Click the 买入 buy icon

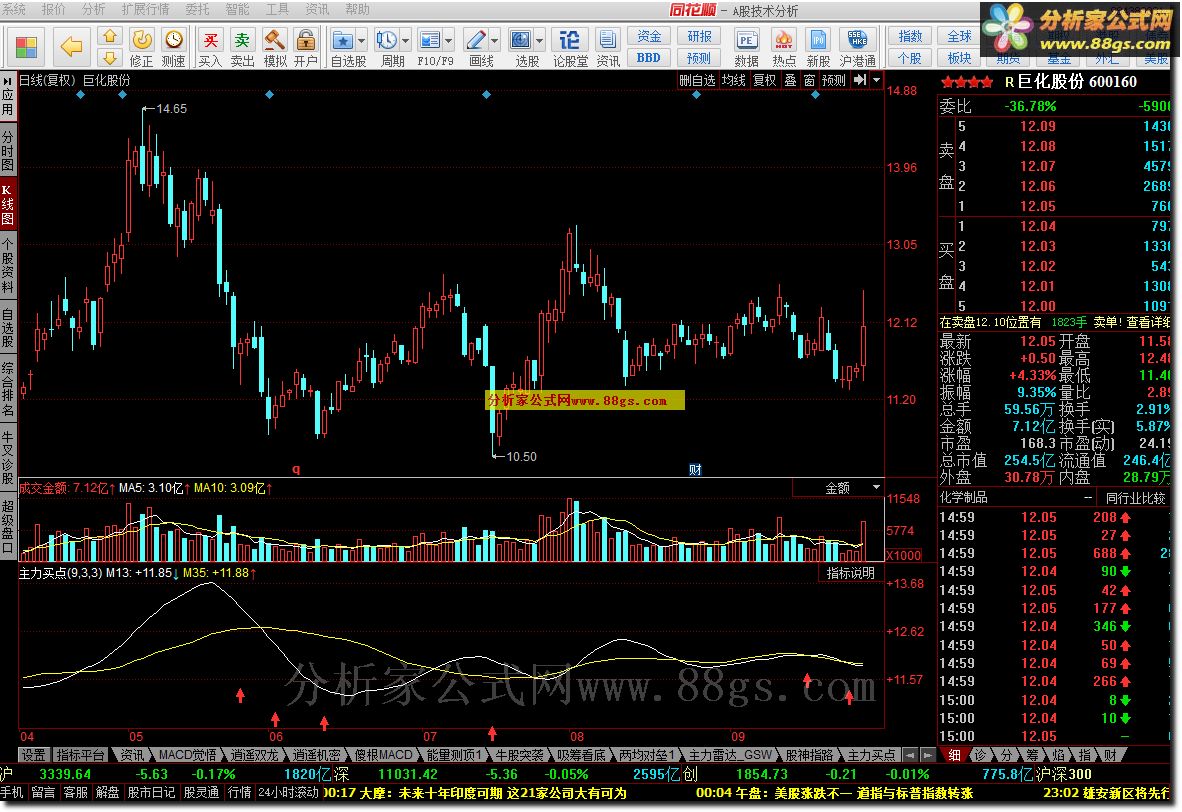pyautogui.click(x=210, y=47)
